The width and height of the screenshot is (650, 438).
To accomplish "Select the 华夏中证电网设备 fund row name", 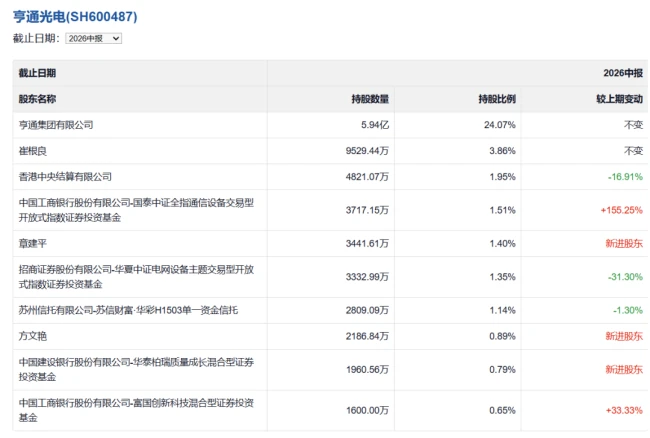I will pos(136,277).
